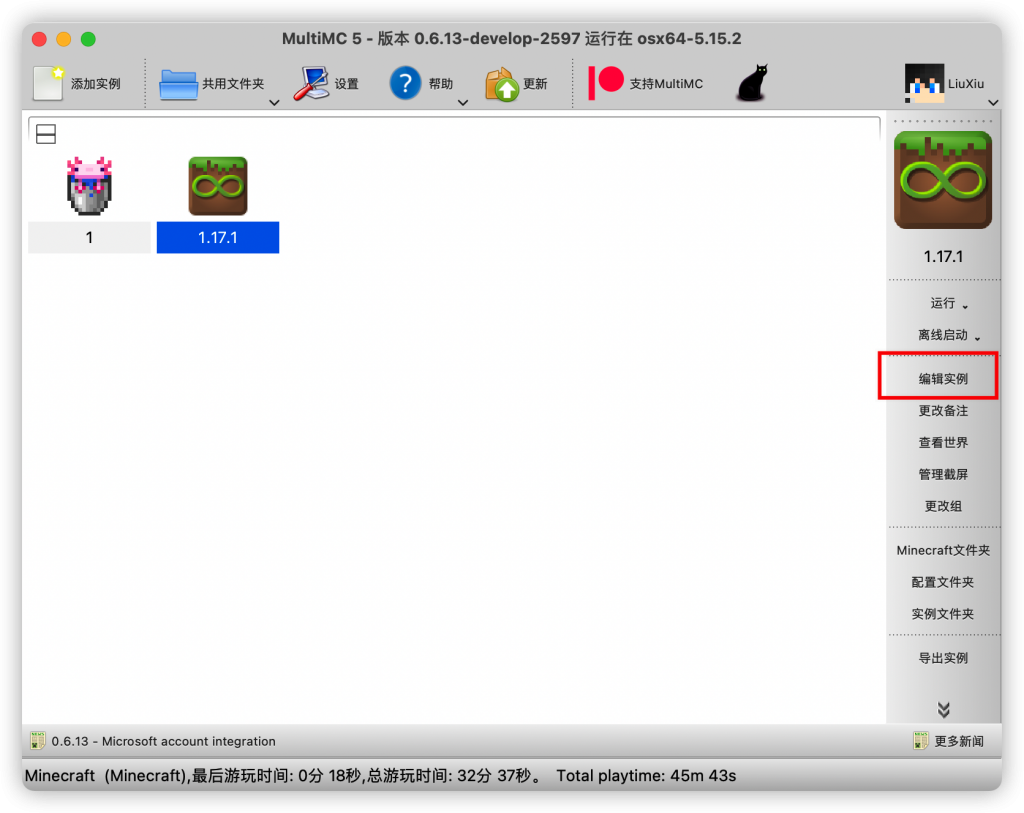Image resolution: width=1024 pixels, height=813 pixels.
Task: Click the 更新 toolbar label
Action: click(x=536, y=84)
